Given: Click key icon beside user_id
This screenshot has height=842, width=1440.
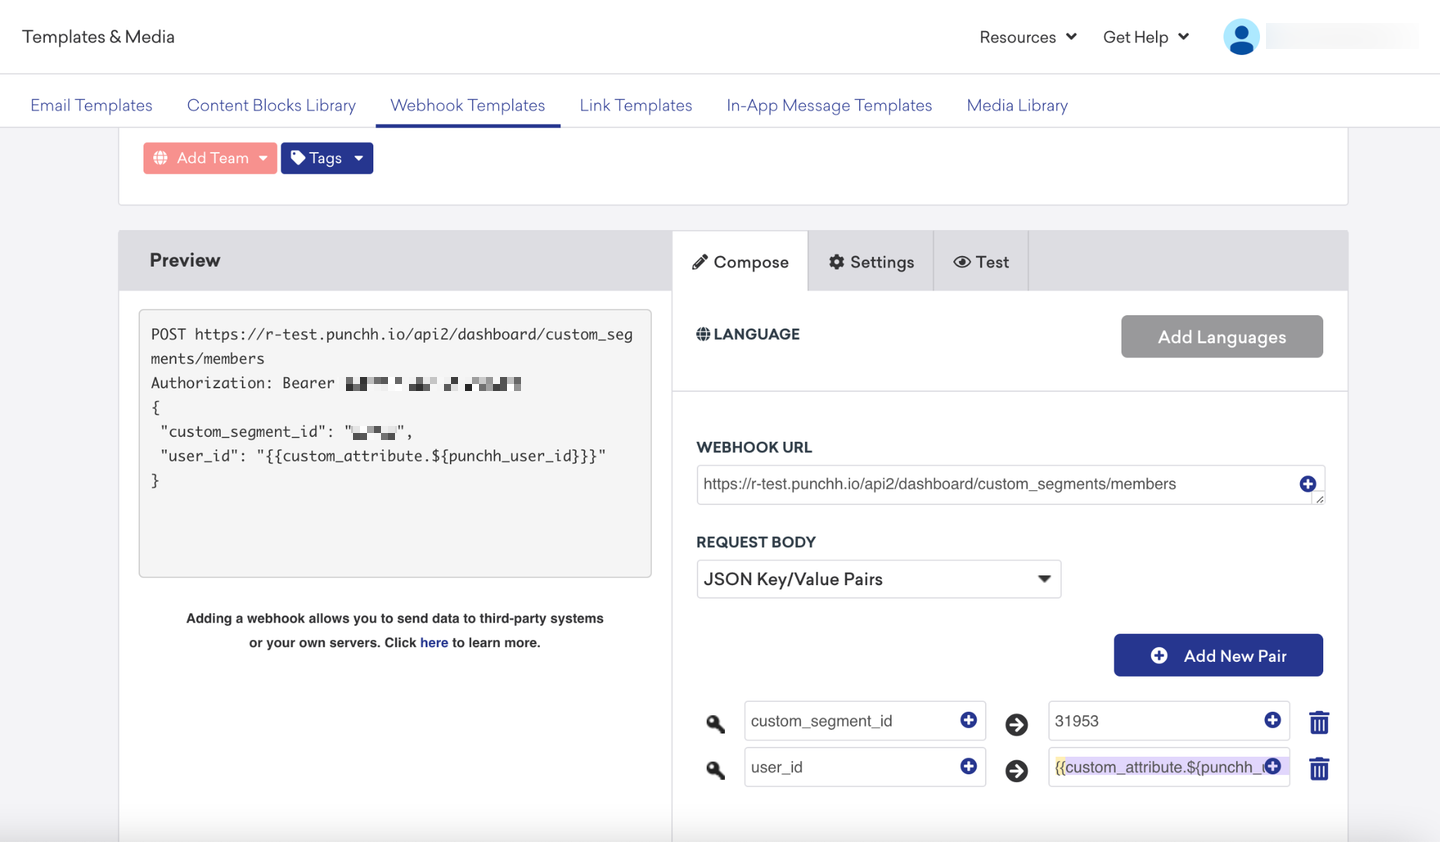Looking at the screenshot, I should click(x=715, y=769).
